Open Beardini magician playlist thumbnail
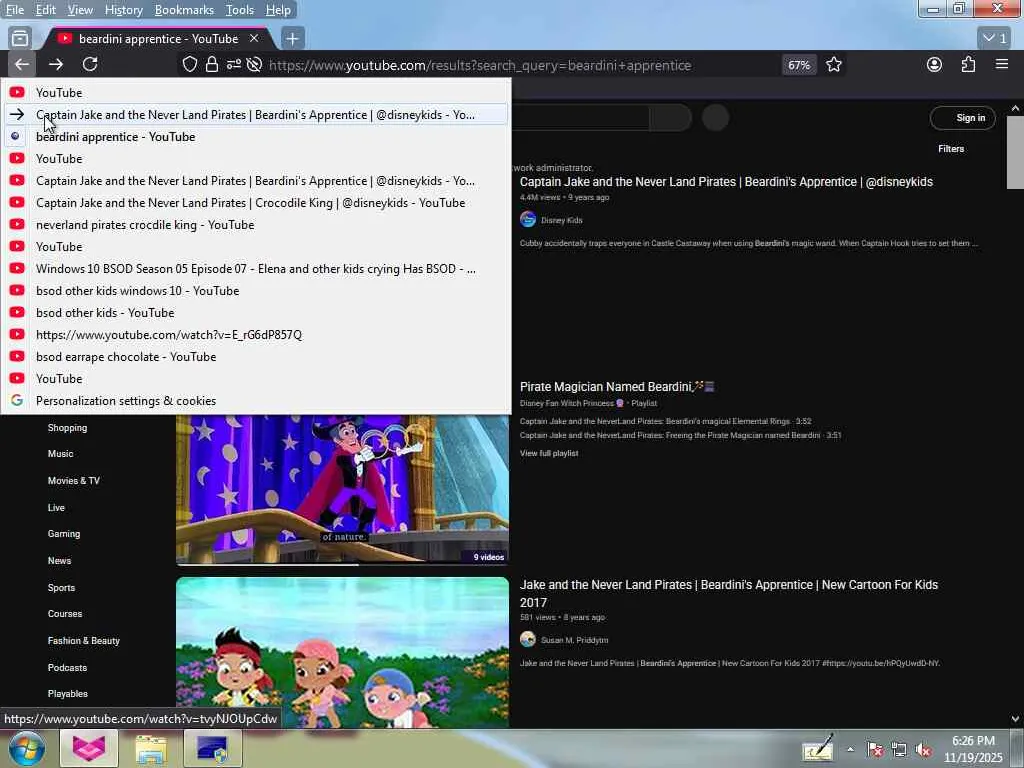 tap(342, 488)
